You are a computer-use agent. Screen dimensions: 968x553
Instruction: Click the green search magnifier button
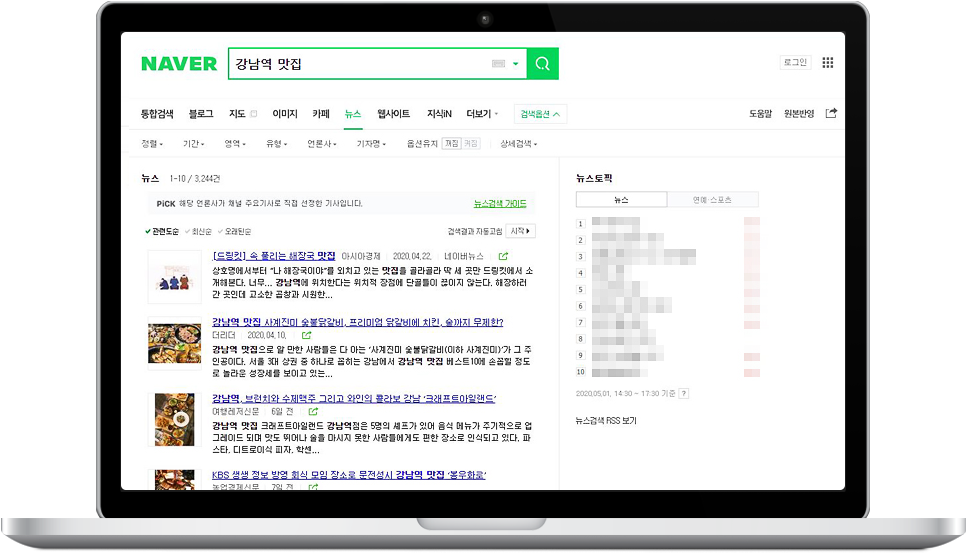coord(543,64)
